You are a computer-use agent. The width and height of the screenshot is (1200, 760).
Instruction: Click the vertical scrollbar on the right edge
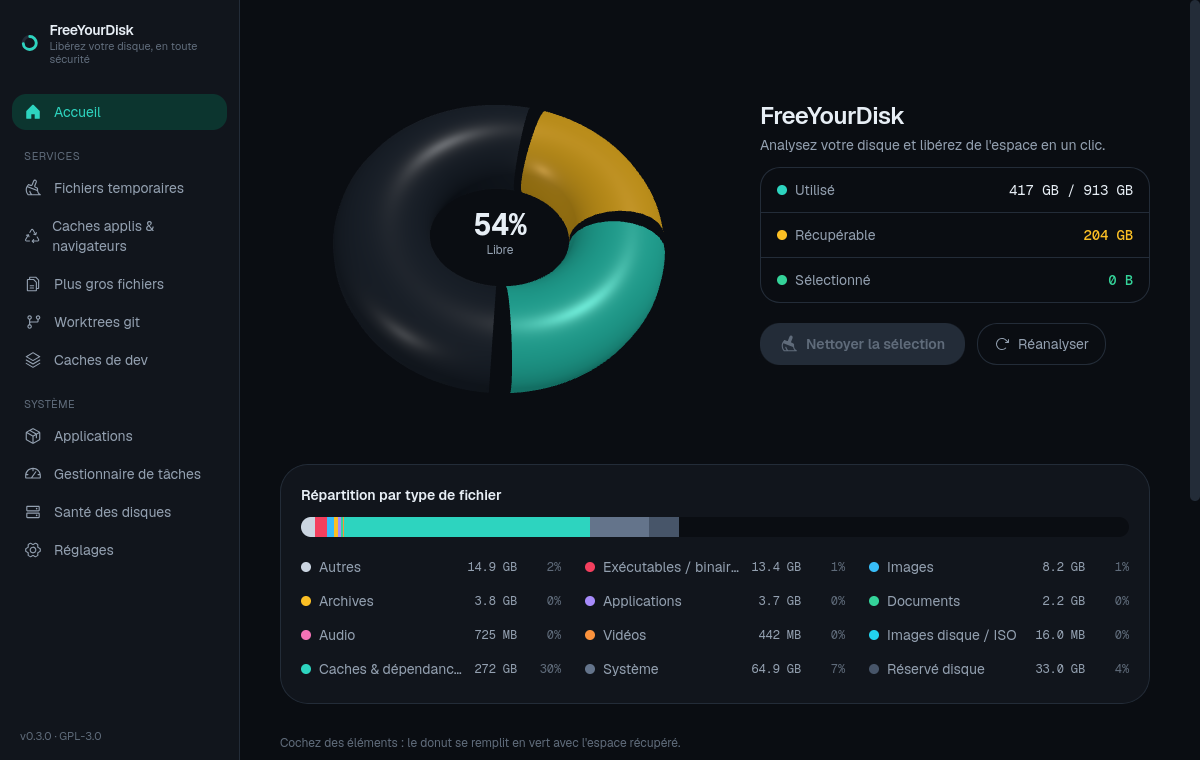pyautogui.click(x=1194, y=250)
